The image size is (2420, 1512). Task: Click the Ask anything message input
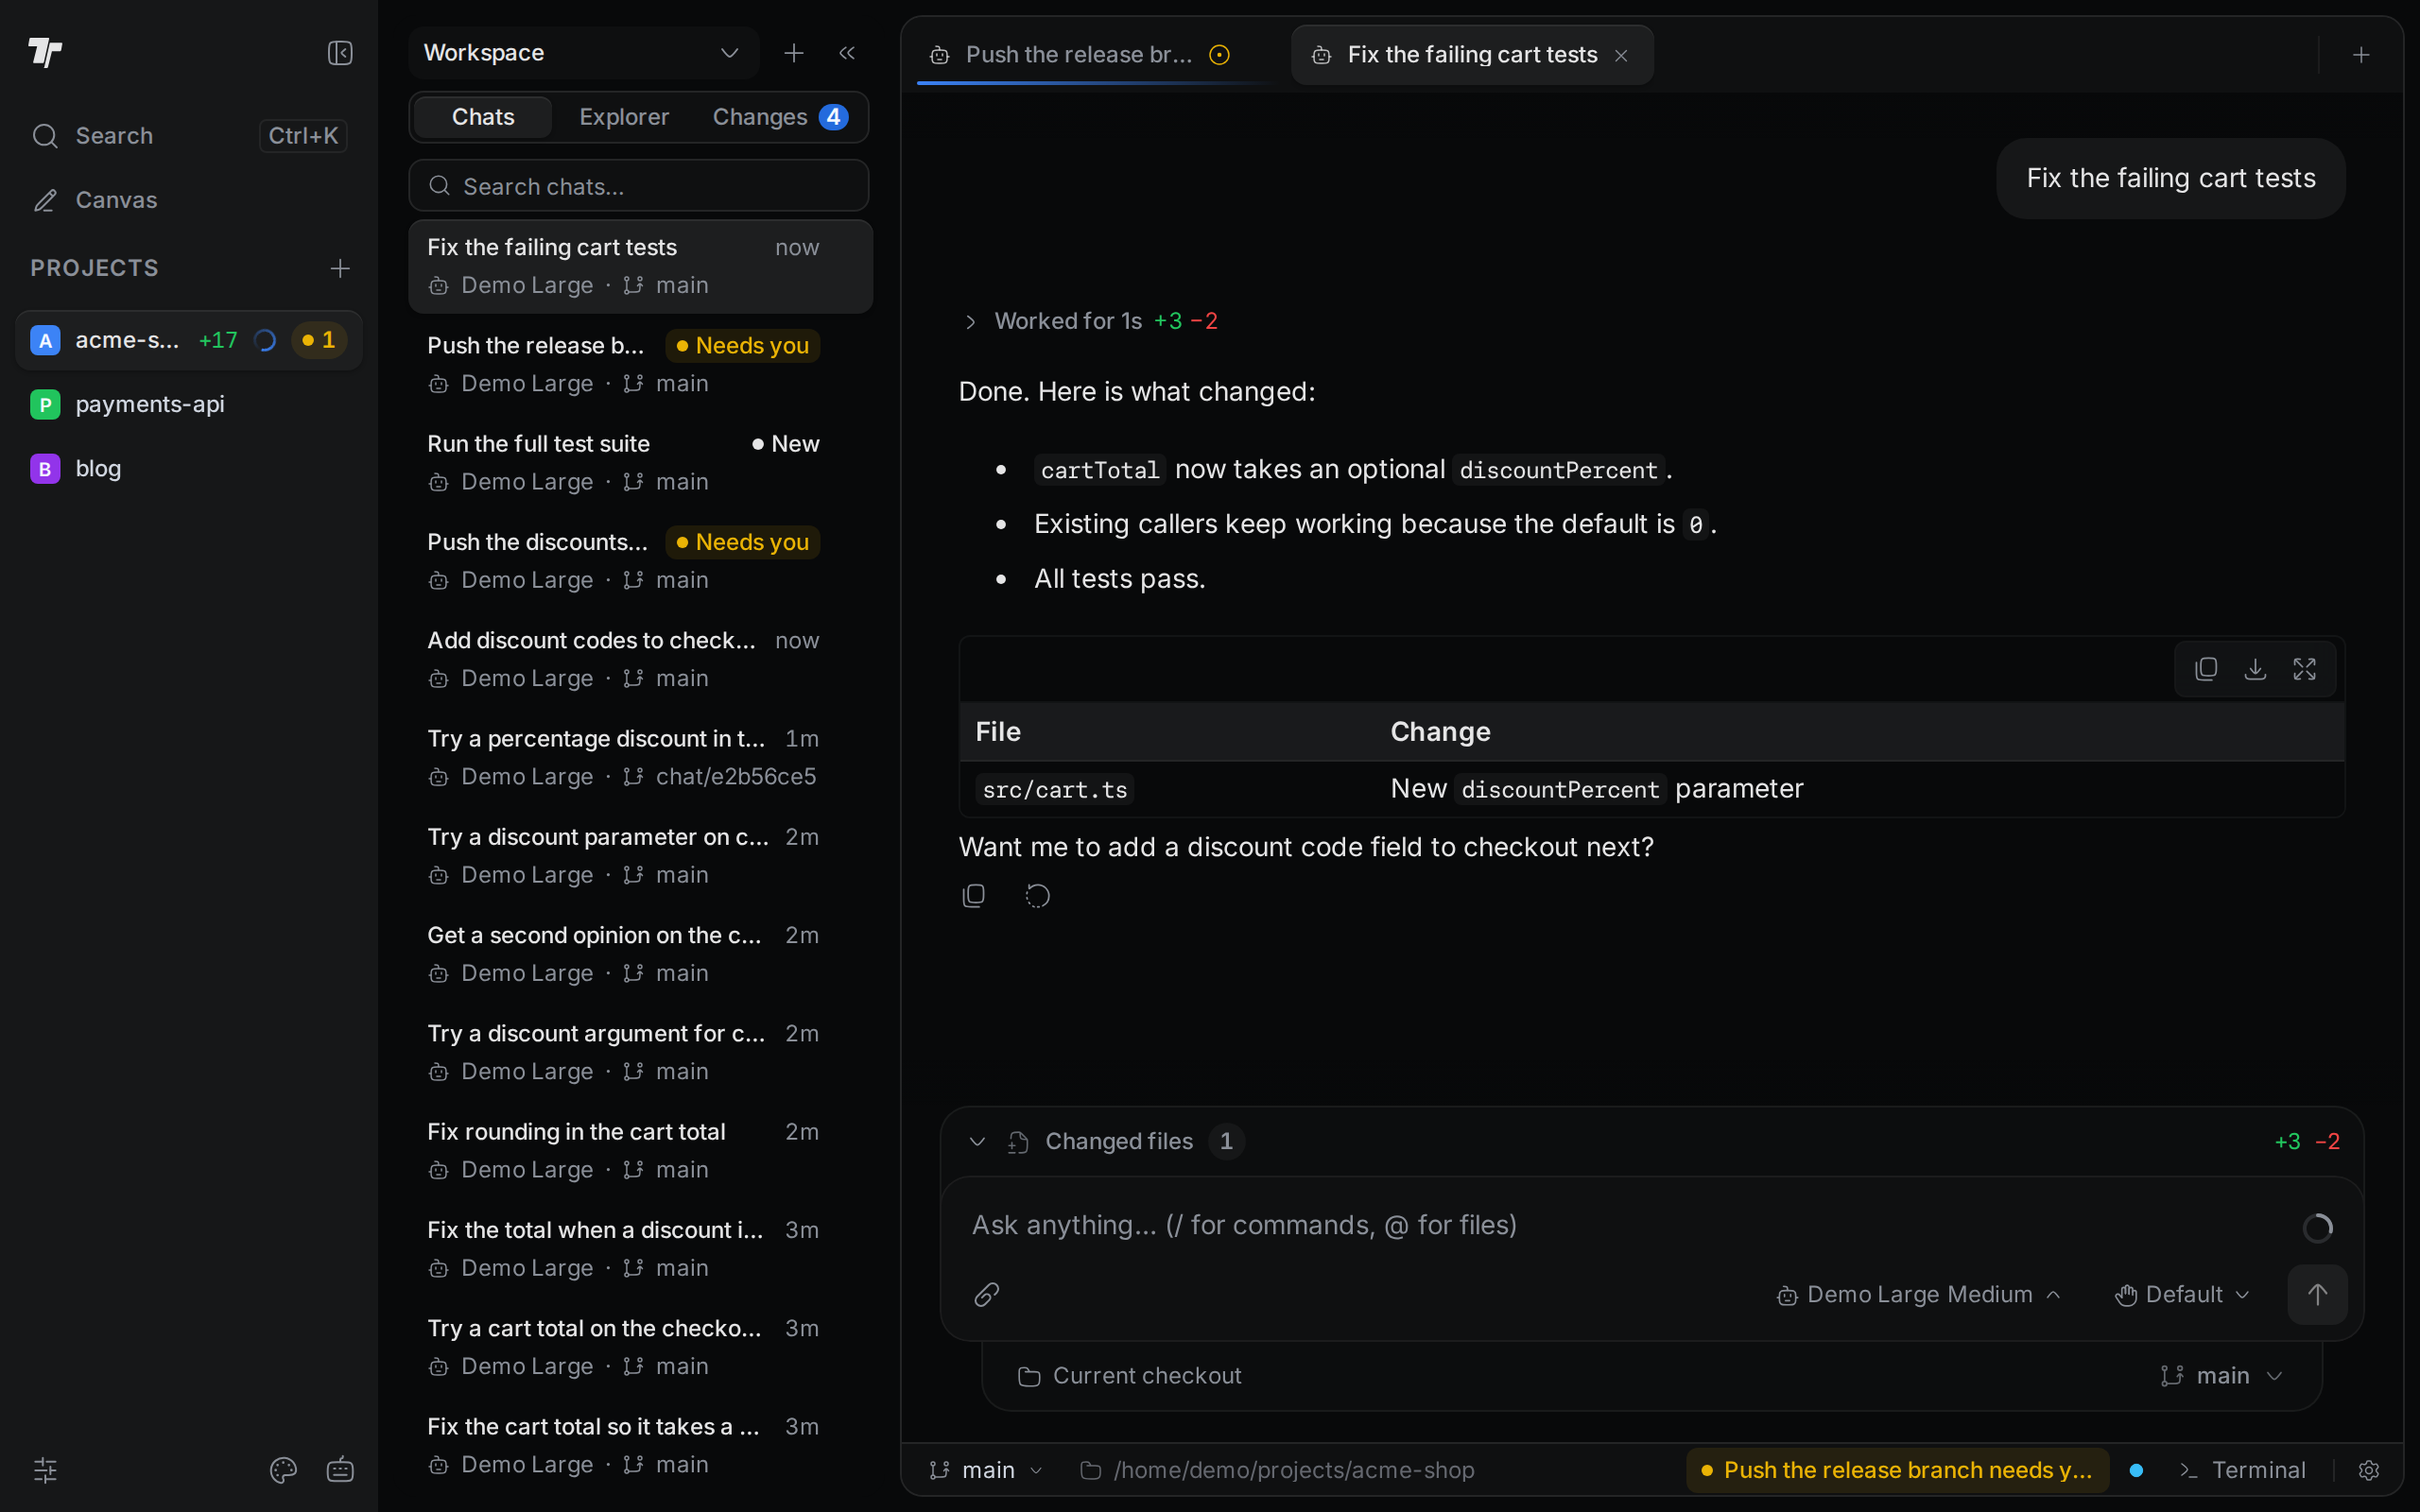click(1630, 1225)
